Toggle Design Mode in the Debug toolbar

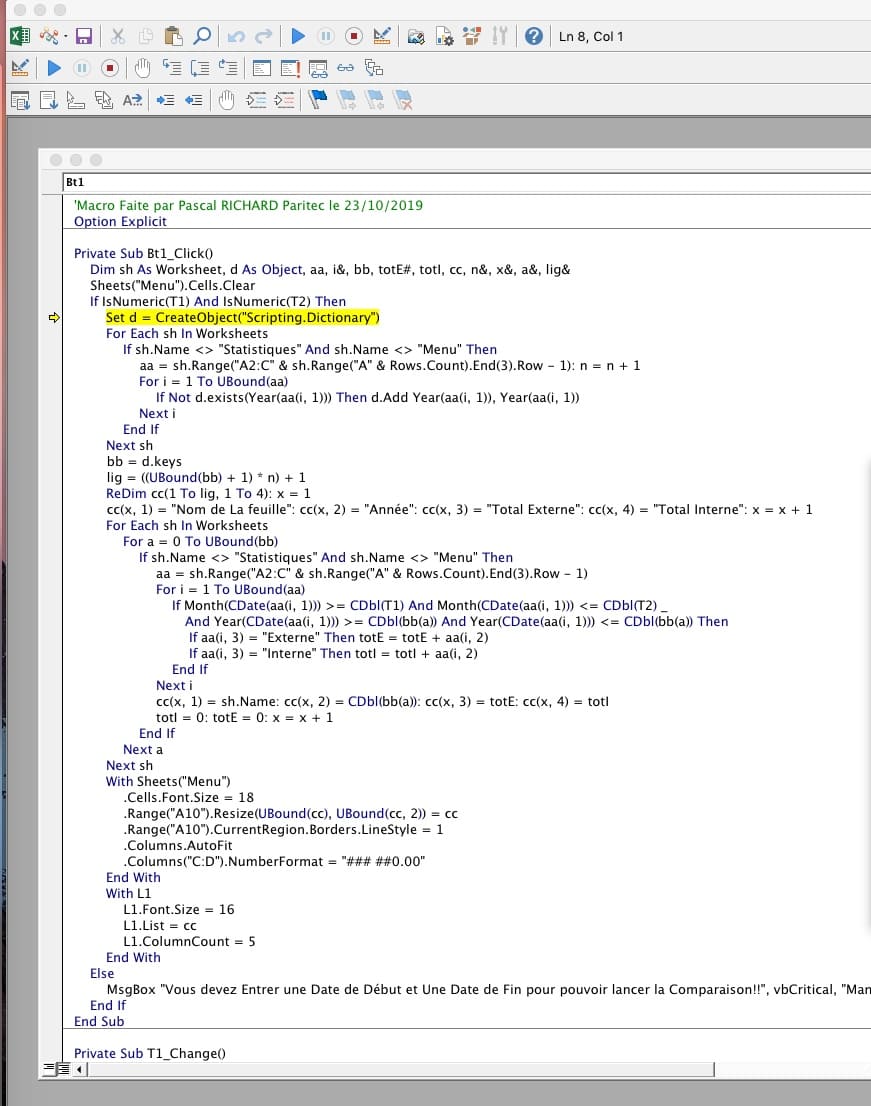click(x=19, y=68)
